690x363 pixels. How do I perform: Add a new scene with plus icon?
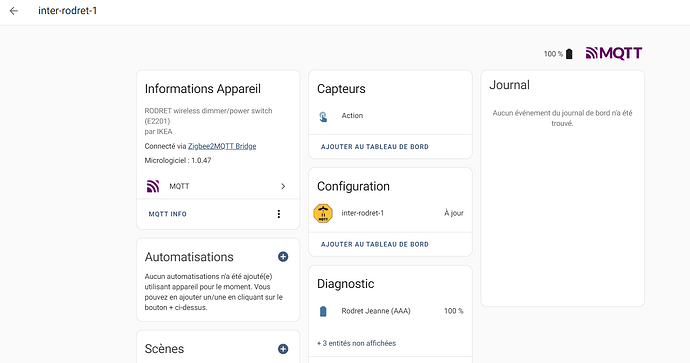click(x=283, y=349)
